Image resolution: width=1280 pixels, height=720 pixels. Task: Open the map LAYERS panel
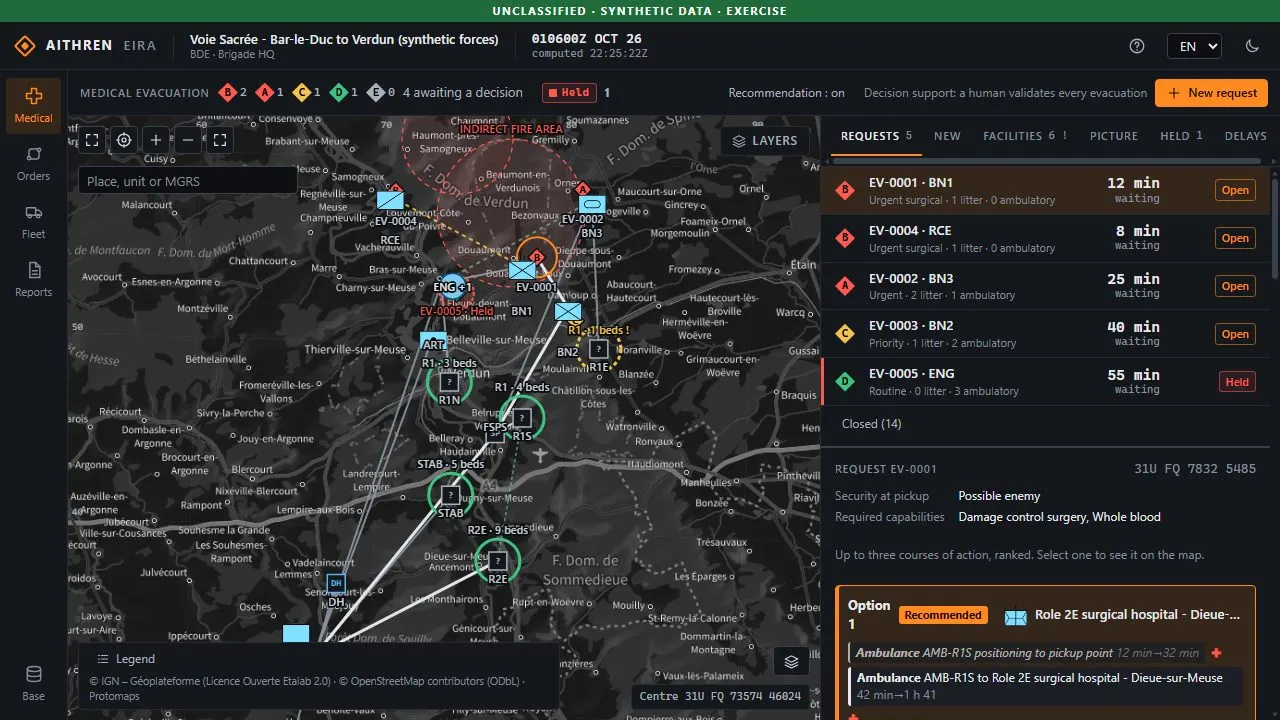coord(765,141)
